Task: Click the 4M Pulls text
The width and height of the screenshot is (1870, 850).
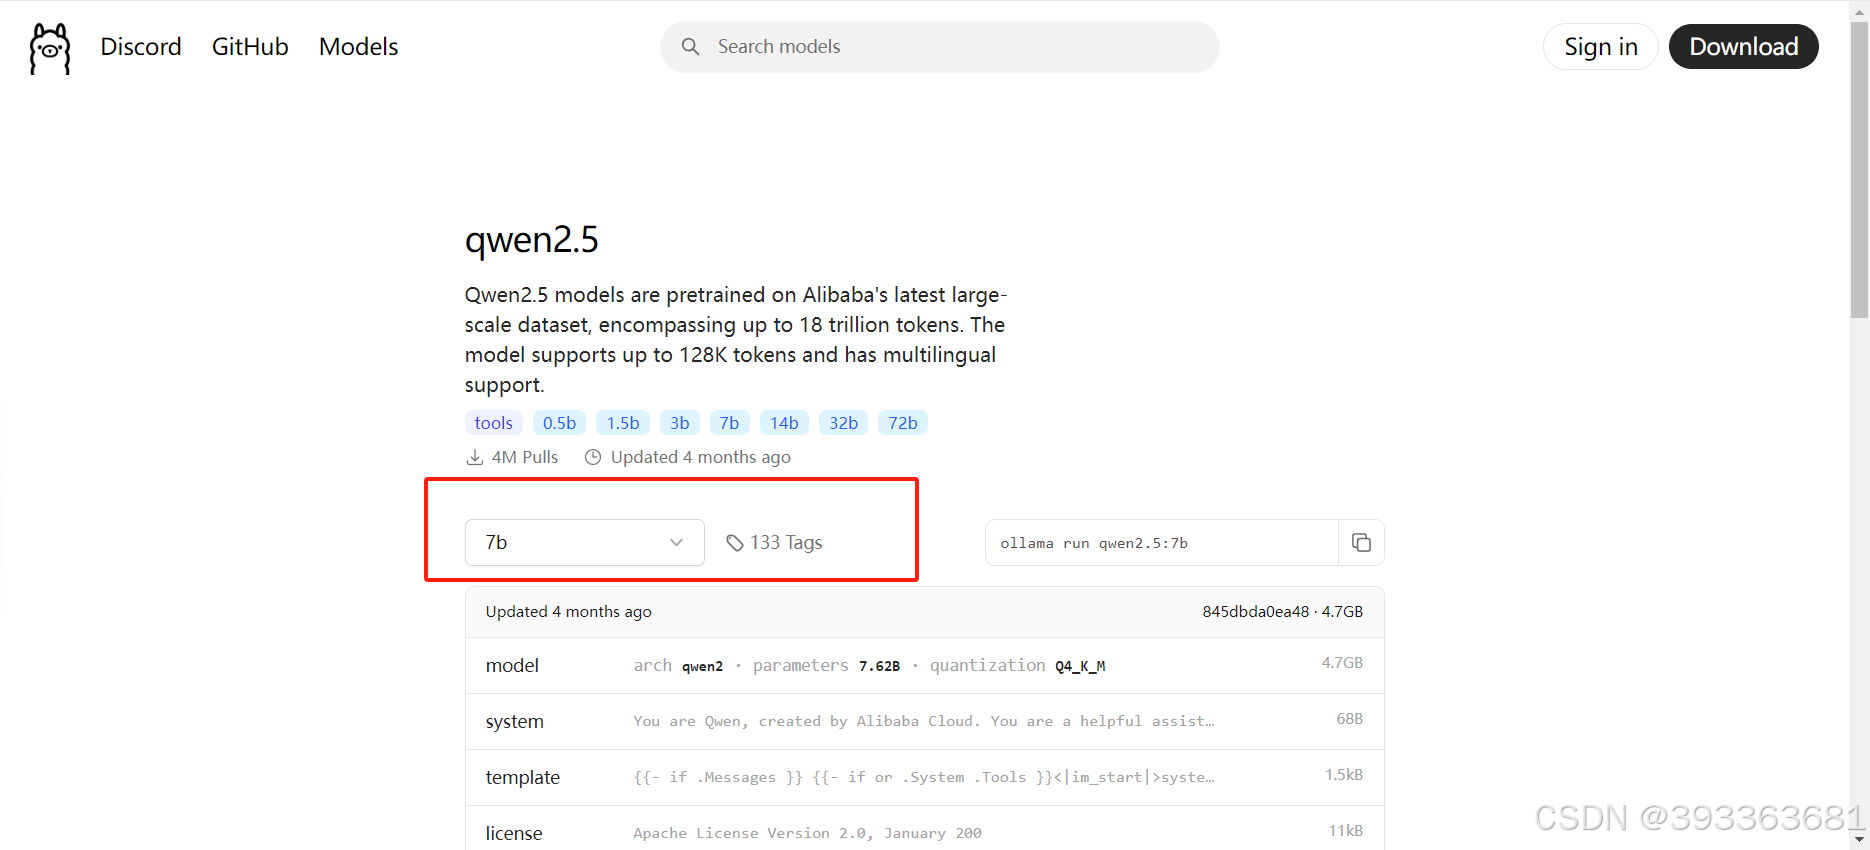Action: pyautogui.click(x=525, y=457)
